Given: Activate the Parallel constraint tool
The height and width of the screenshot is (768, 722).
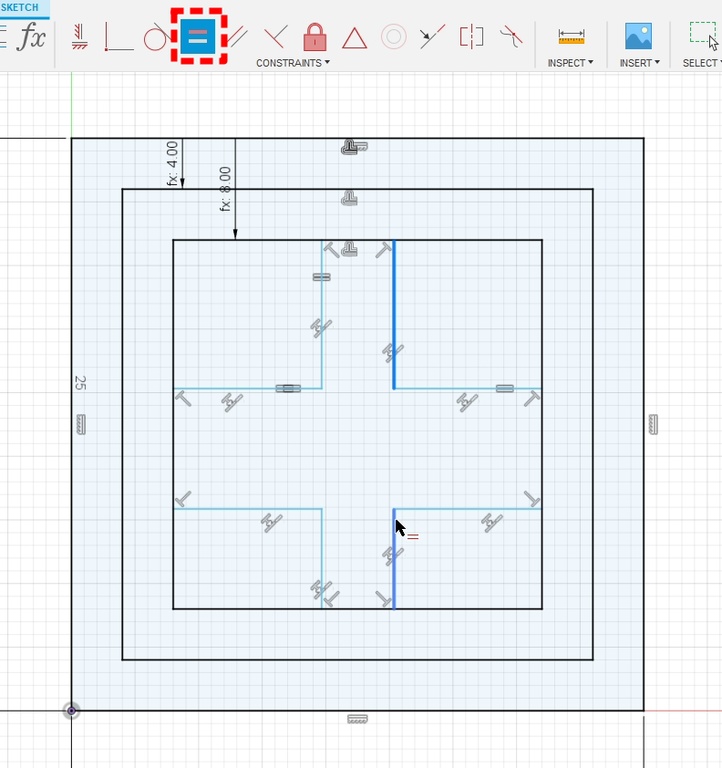Looking at the screenshot, I should pos(238,38).
